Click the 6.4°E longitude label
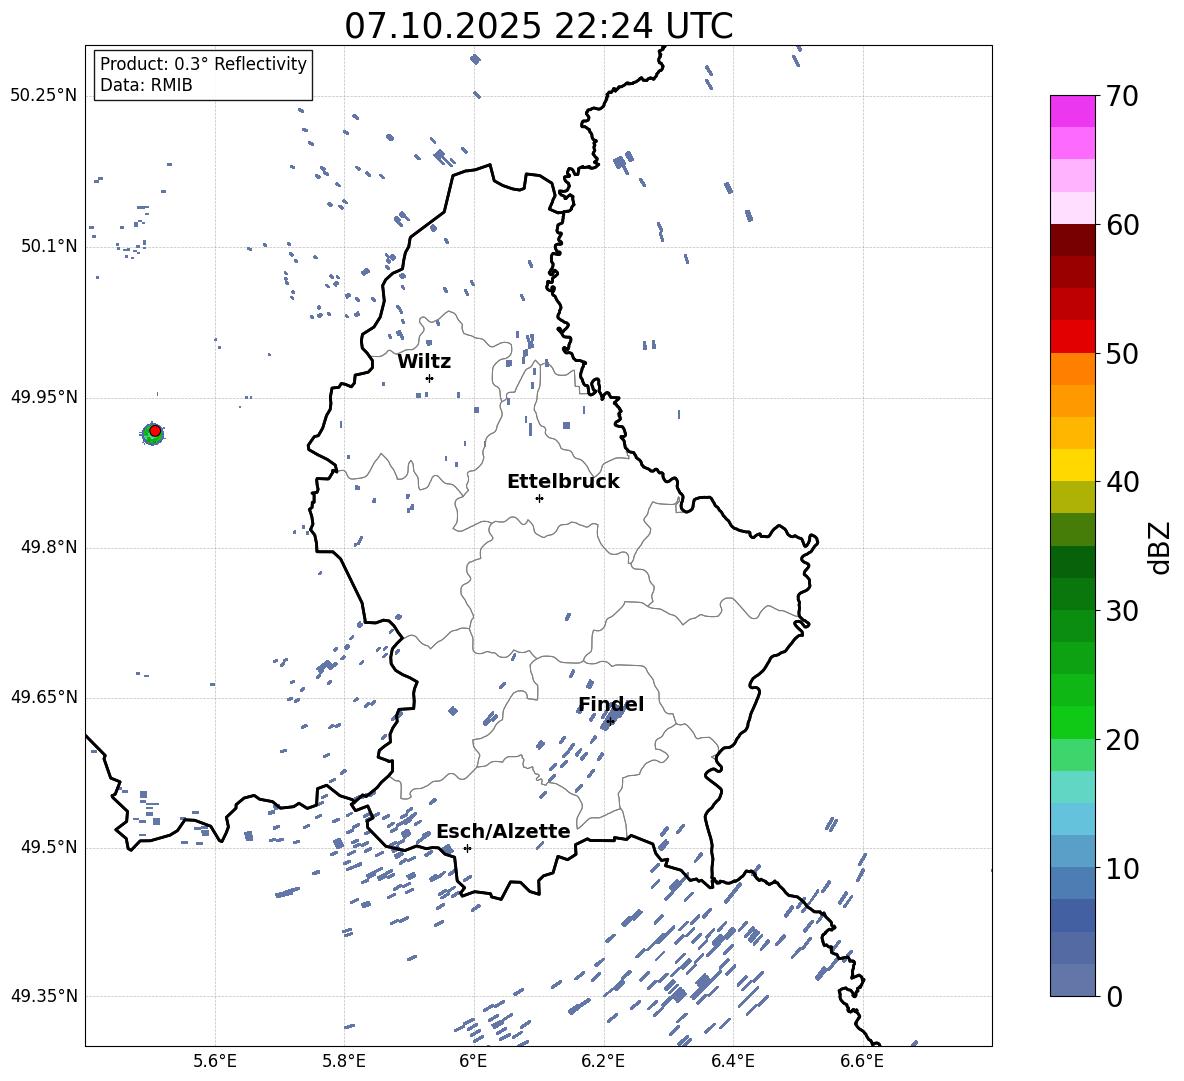The height and width of the screenshot is (1081, 1184). point(732,1061)
